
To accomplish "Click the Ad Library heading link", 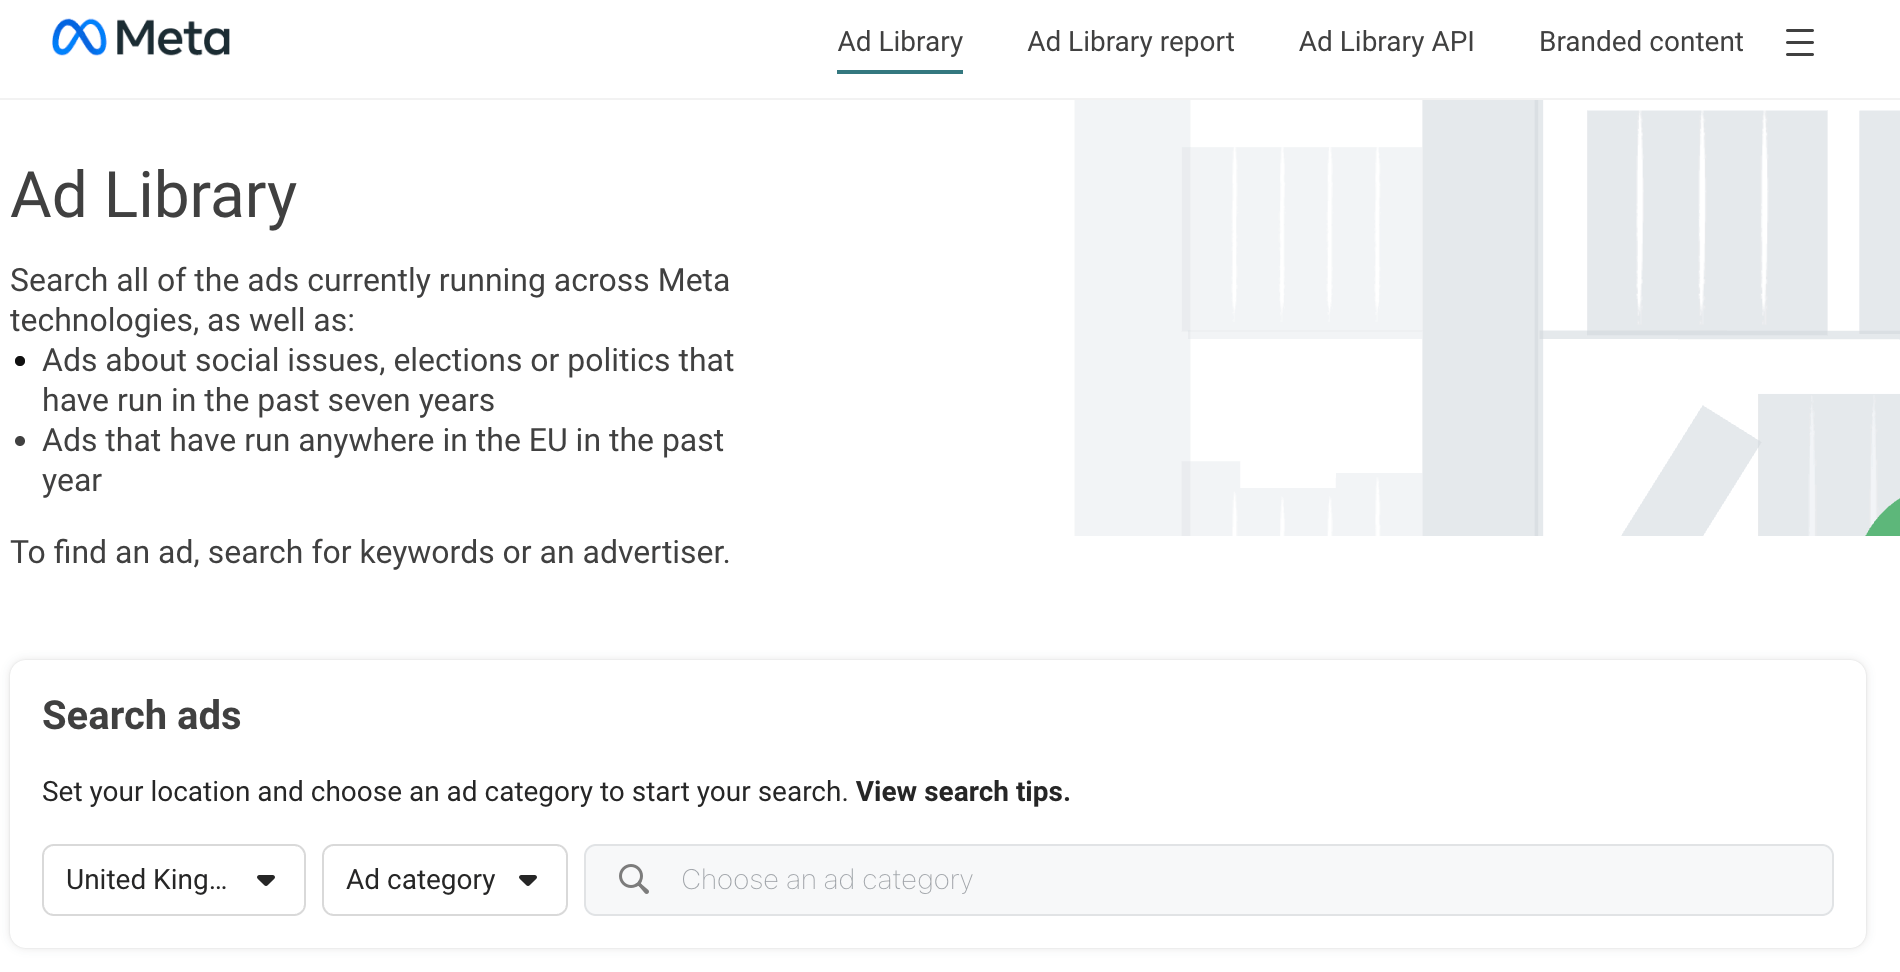I will coord(152,196).
